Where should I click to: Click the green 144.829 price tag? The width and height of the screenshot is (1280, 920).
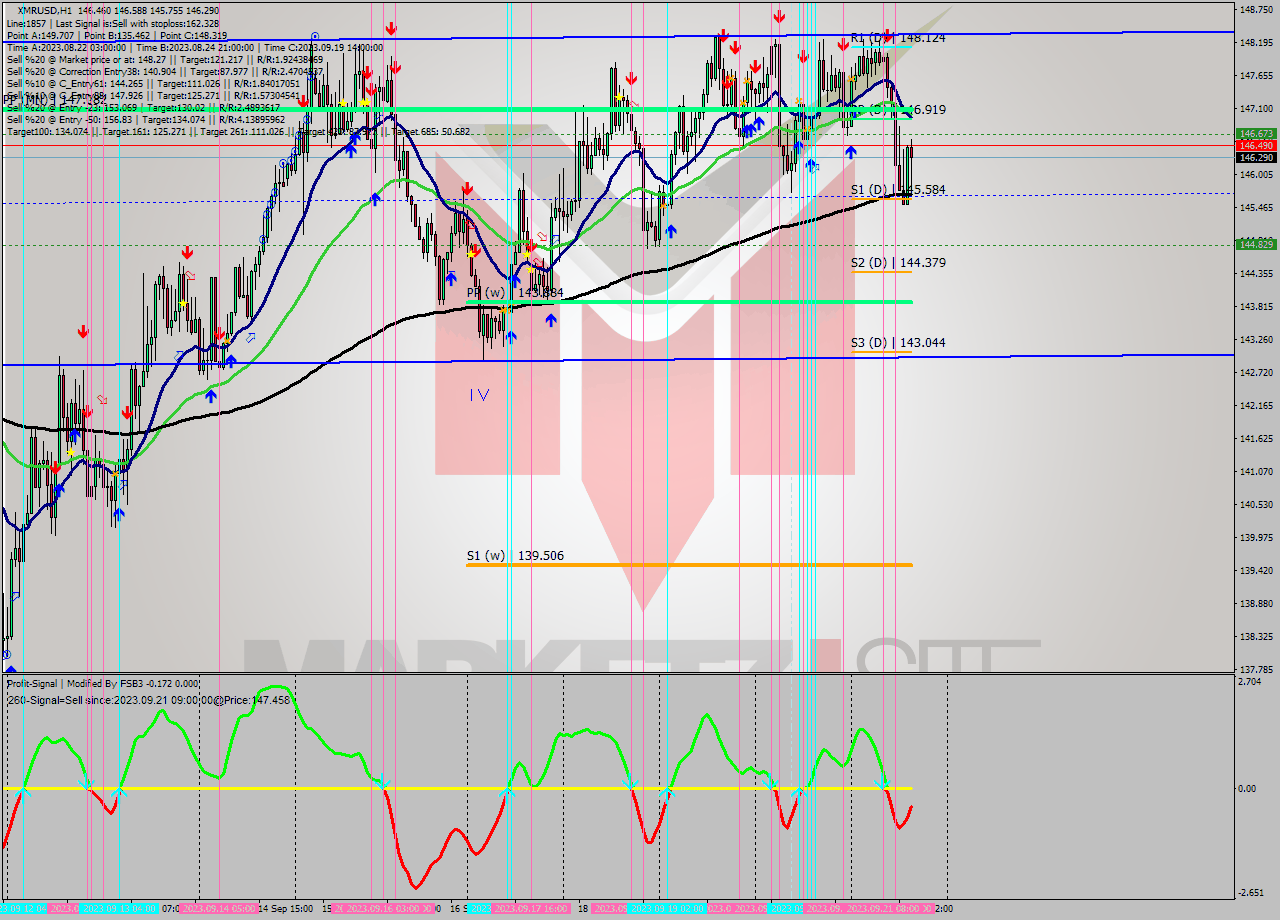1255,244
